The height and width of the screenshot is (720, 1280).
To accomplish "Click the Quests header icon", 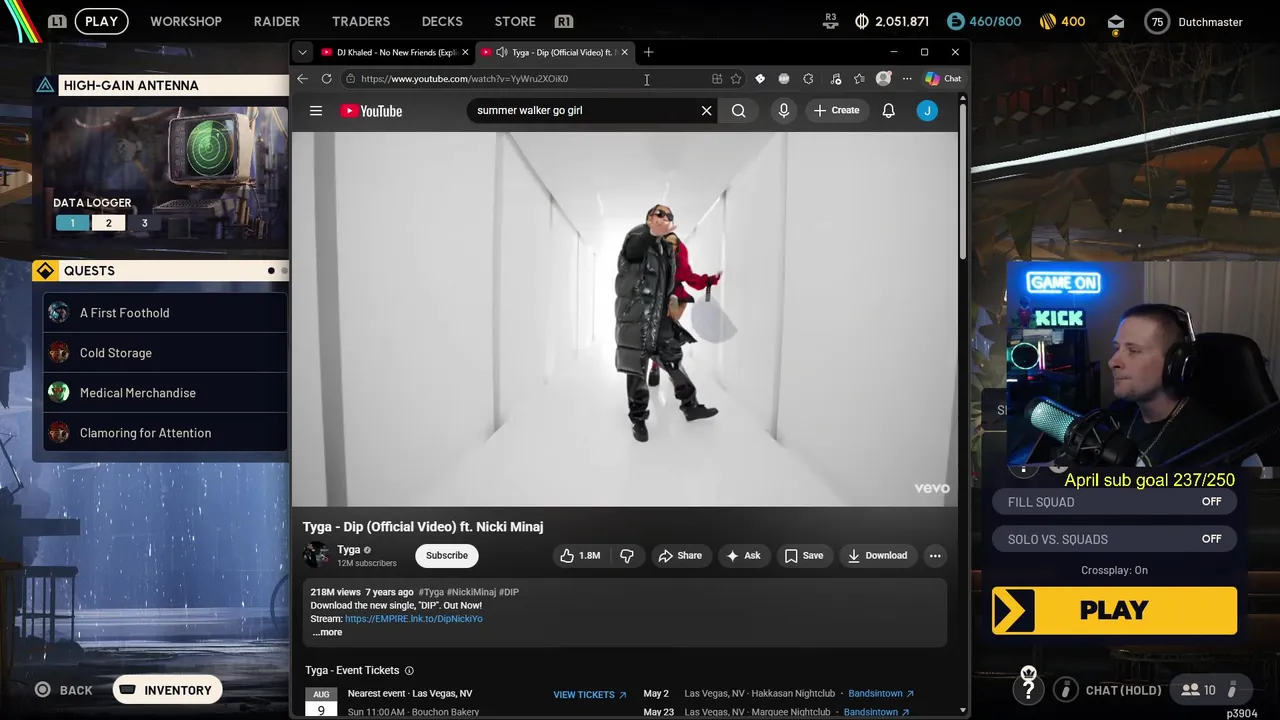I will [x=45, y=271].
